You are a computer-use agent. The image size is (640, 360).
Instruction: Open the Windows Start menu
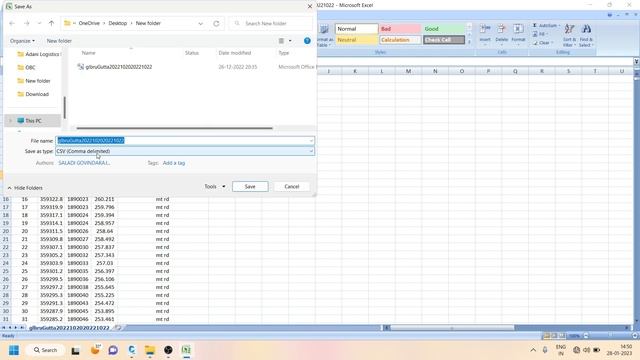tap(14, 350)
